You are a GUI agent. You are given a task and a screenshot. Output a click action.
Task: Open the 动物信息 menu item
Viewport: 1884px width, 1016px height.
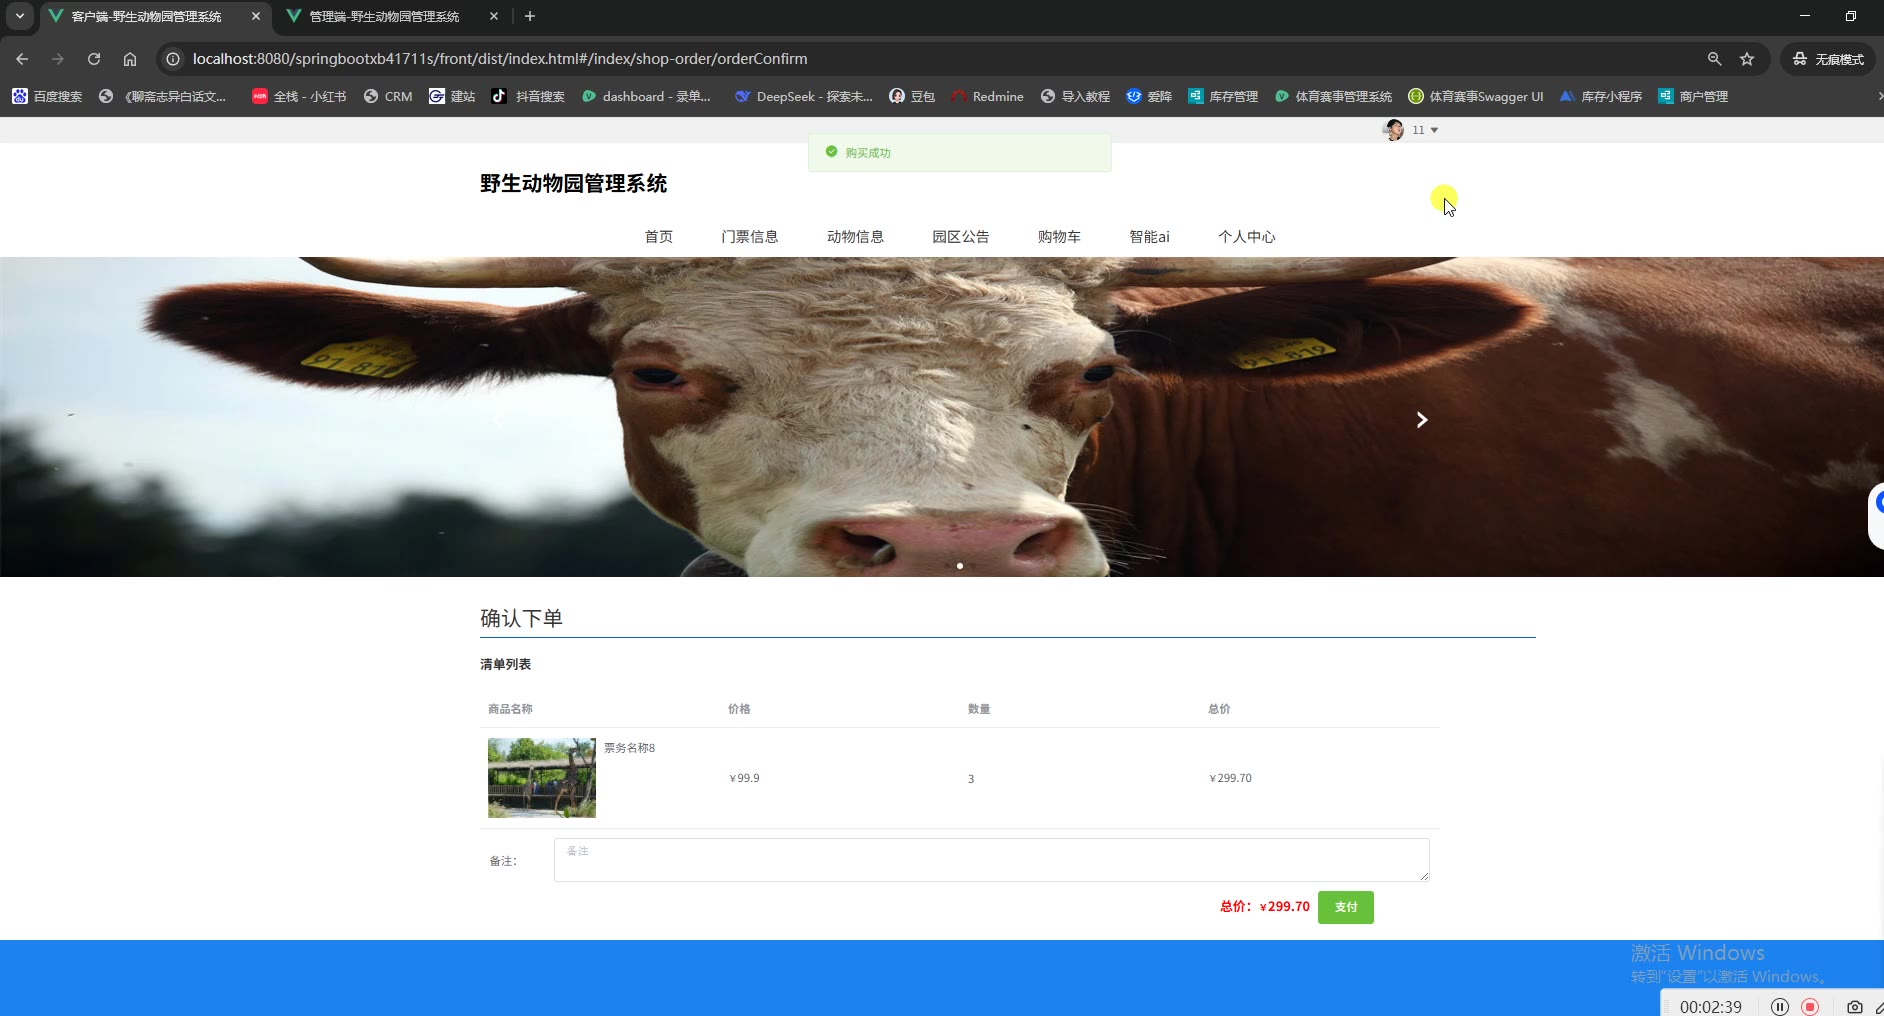click(855, 237)
